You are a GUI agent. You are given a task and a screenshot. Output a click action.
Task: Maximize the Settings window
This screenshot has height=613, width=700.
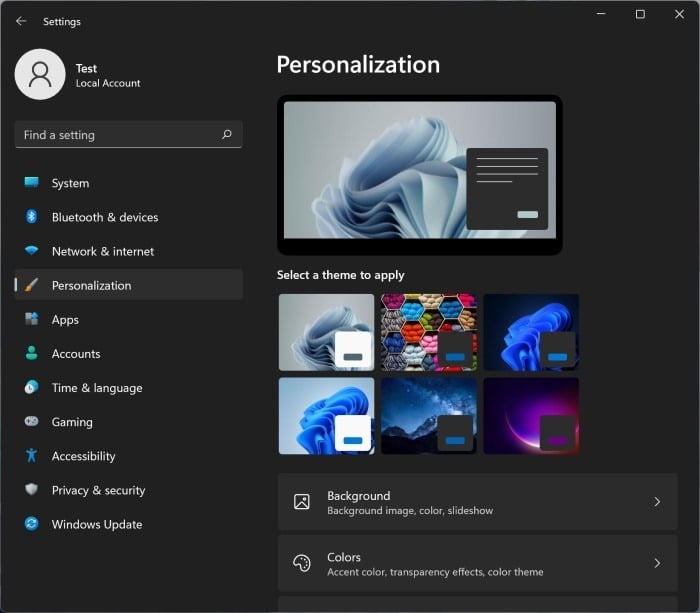point(640,14)
